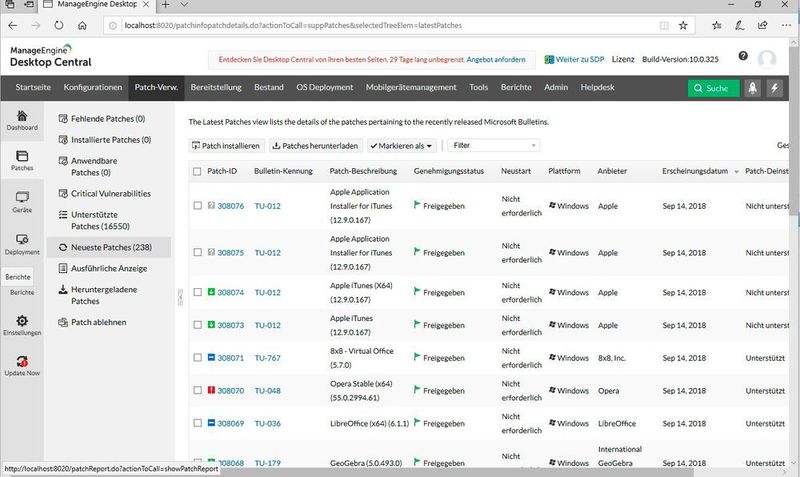Screen dimensions: 800x477
Task: Open the help question mark icon
Action: click(x=743, y=56)
